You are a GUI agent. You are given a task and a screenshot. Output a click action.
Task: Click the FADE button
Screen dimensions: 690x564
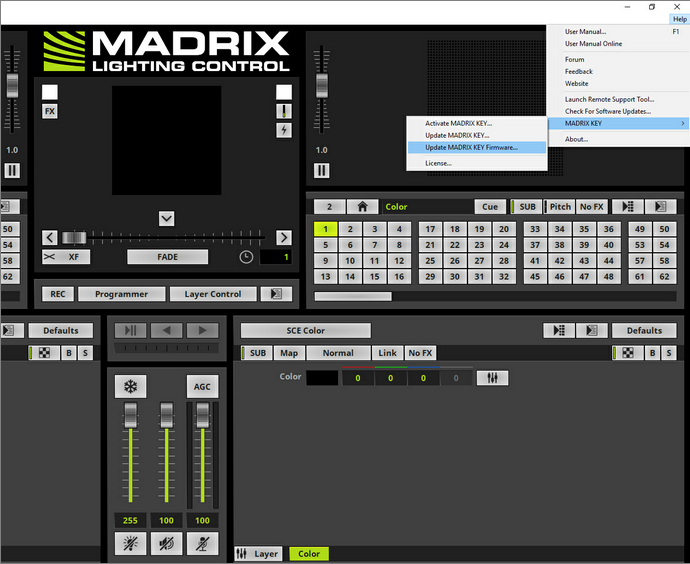click(x=167, y=257)
